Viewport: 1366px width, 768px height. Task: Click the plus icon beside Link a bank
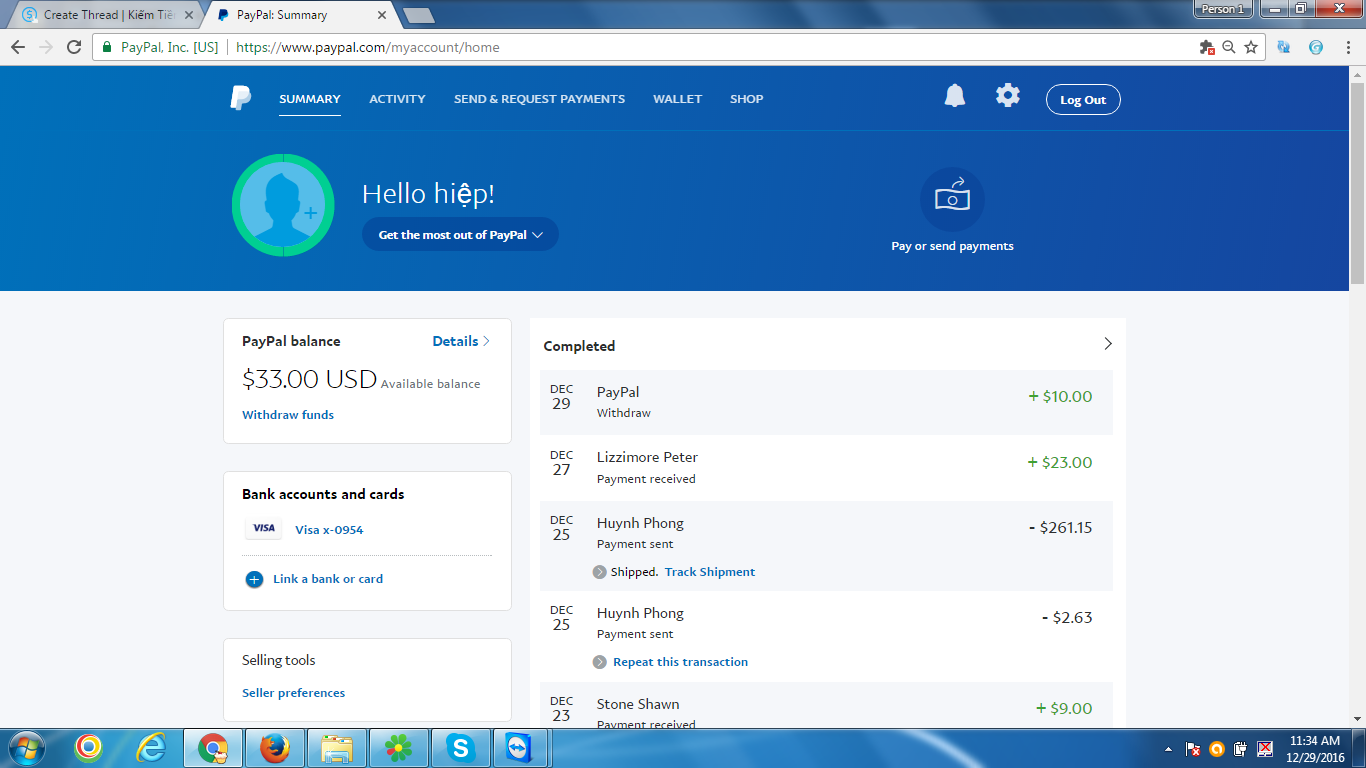tap(254, 579)
